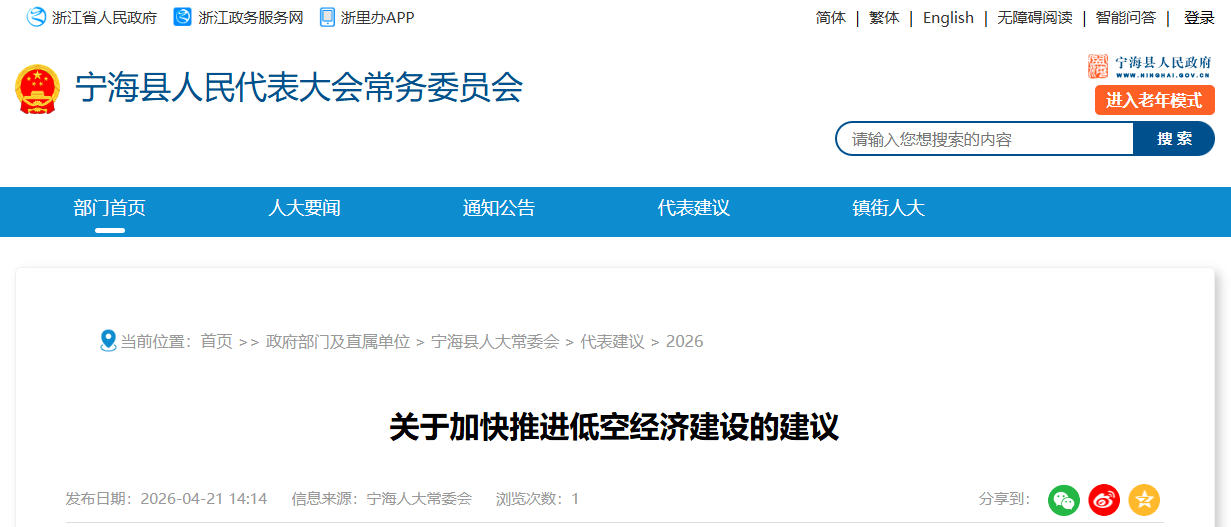
Task: Click the 分享到 label
Action: (x=1004, y=499)
